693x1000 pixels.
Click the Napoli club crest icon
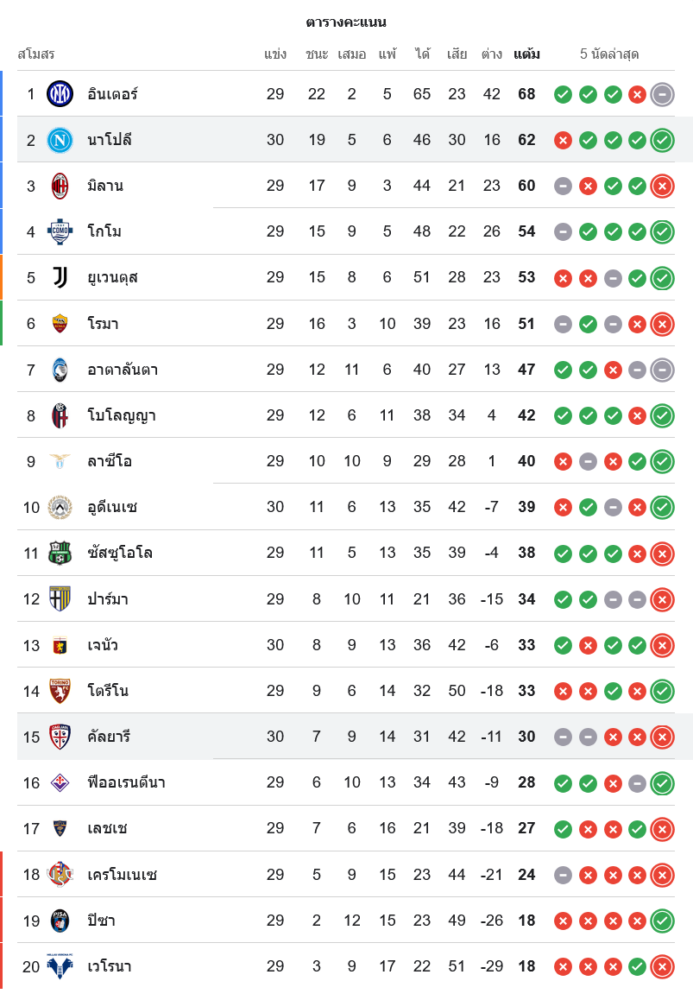(x=60, y=140)
